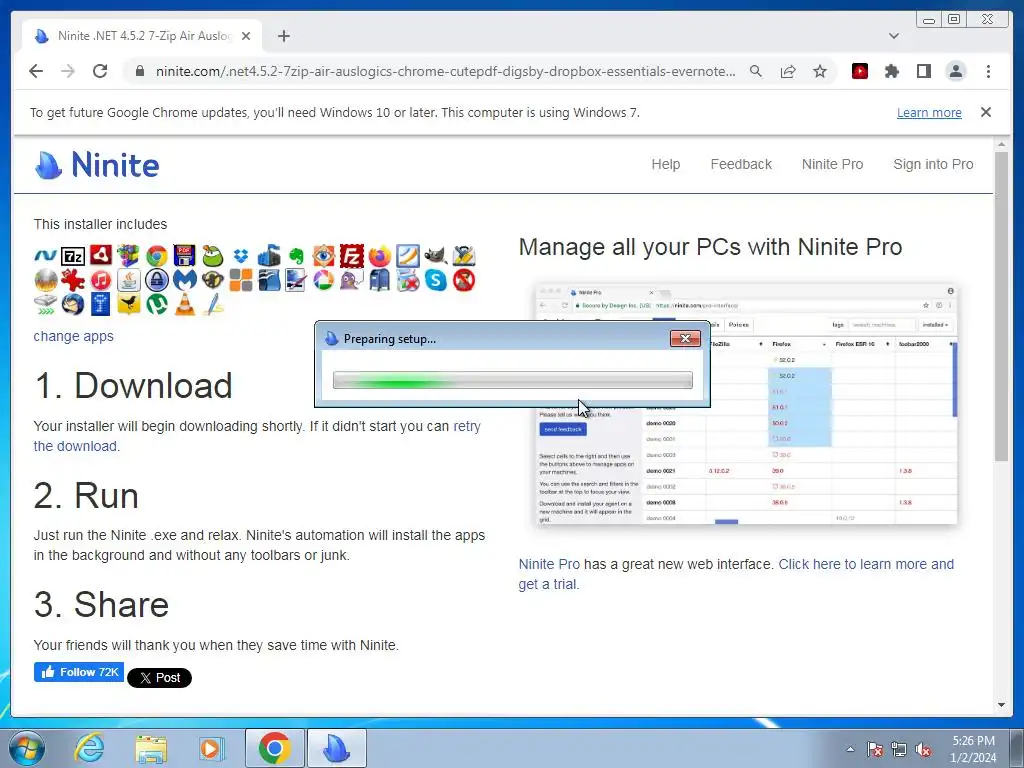Click the 7-Zip icon in installer list
The width and height of the screenshot is (1024, 768).
73,257
